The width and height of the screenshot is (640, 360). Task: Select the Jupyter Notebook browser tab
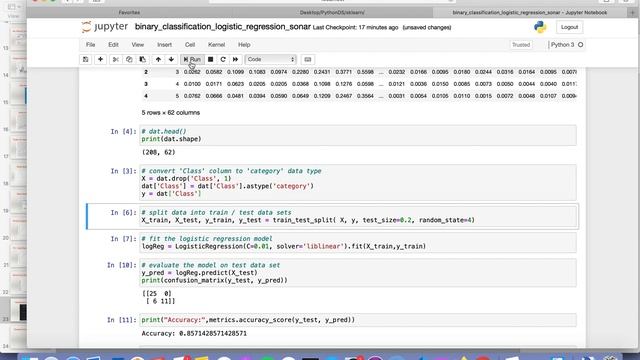(530, 13)
